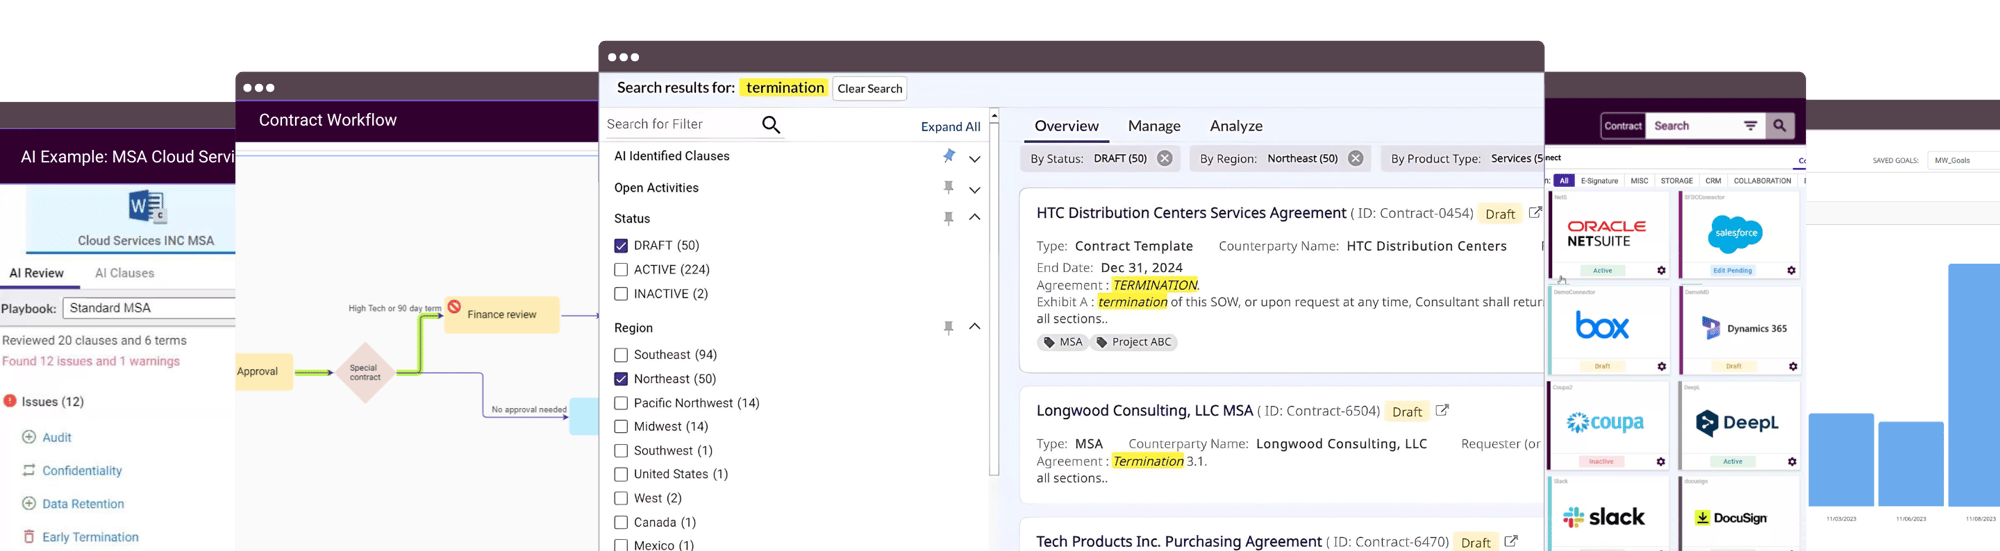The height and width of the screenshot is (551, 2000).
Task: Check the INACTIVE (2) status checkbox
Action: pos(621,293)
